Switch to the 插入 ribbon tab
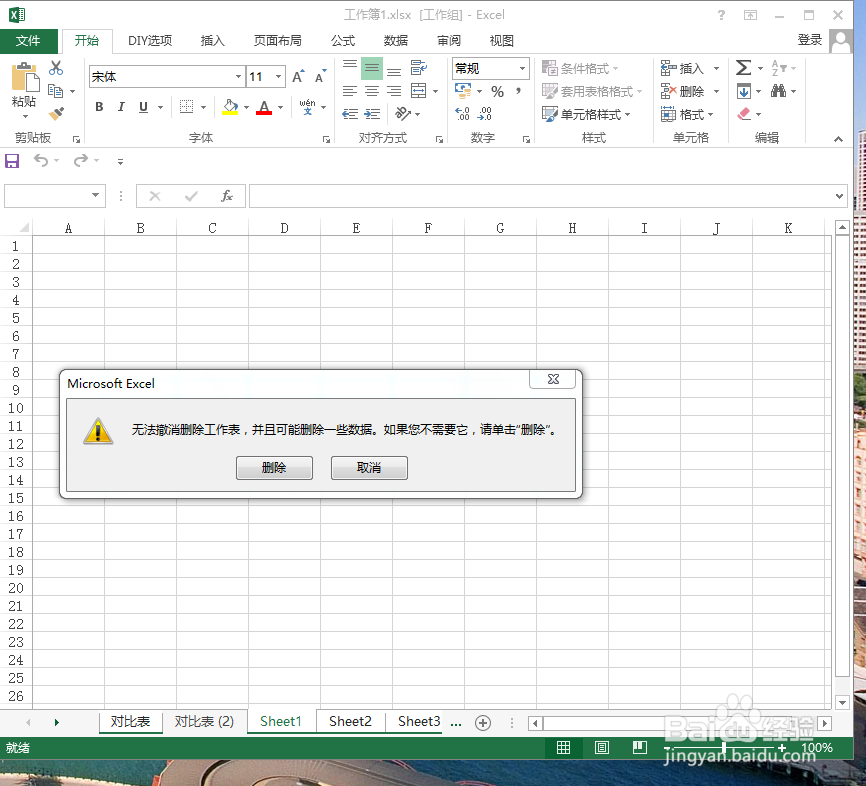The height and width of the screenshot is (786, 866). point(211,40)
